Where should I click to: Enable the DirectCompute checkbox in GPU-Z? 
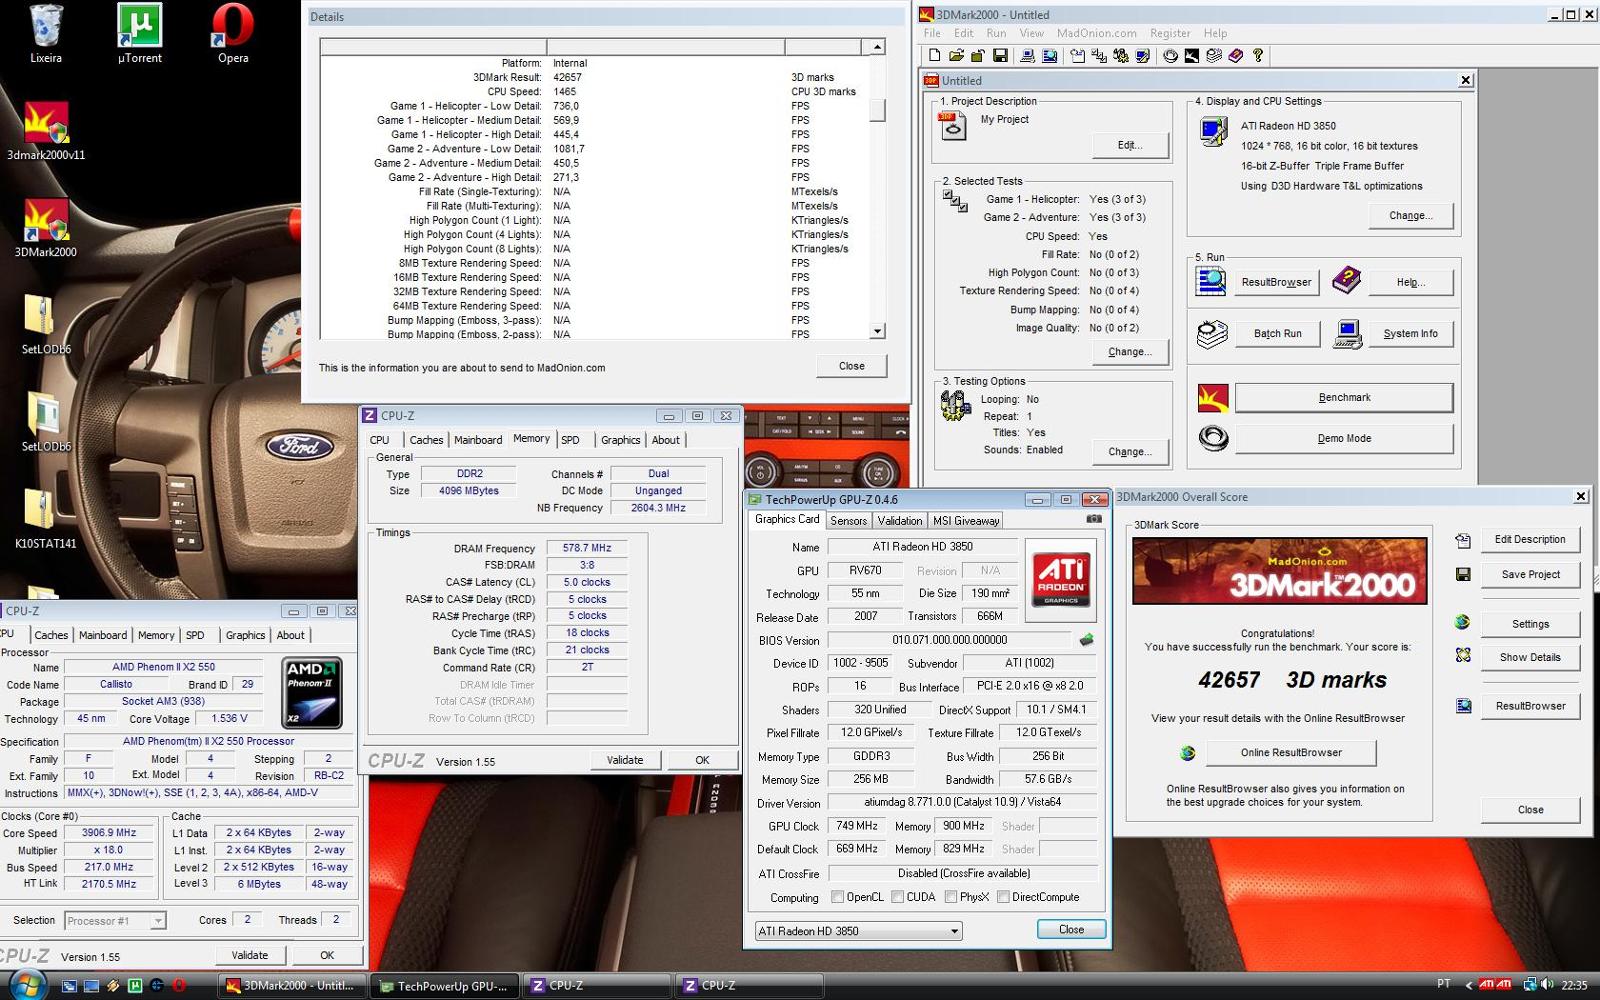pos(1003,897)
